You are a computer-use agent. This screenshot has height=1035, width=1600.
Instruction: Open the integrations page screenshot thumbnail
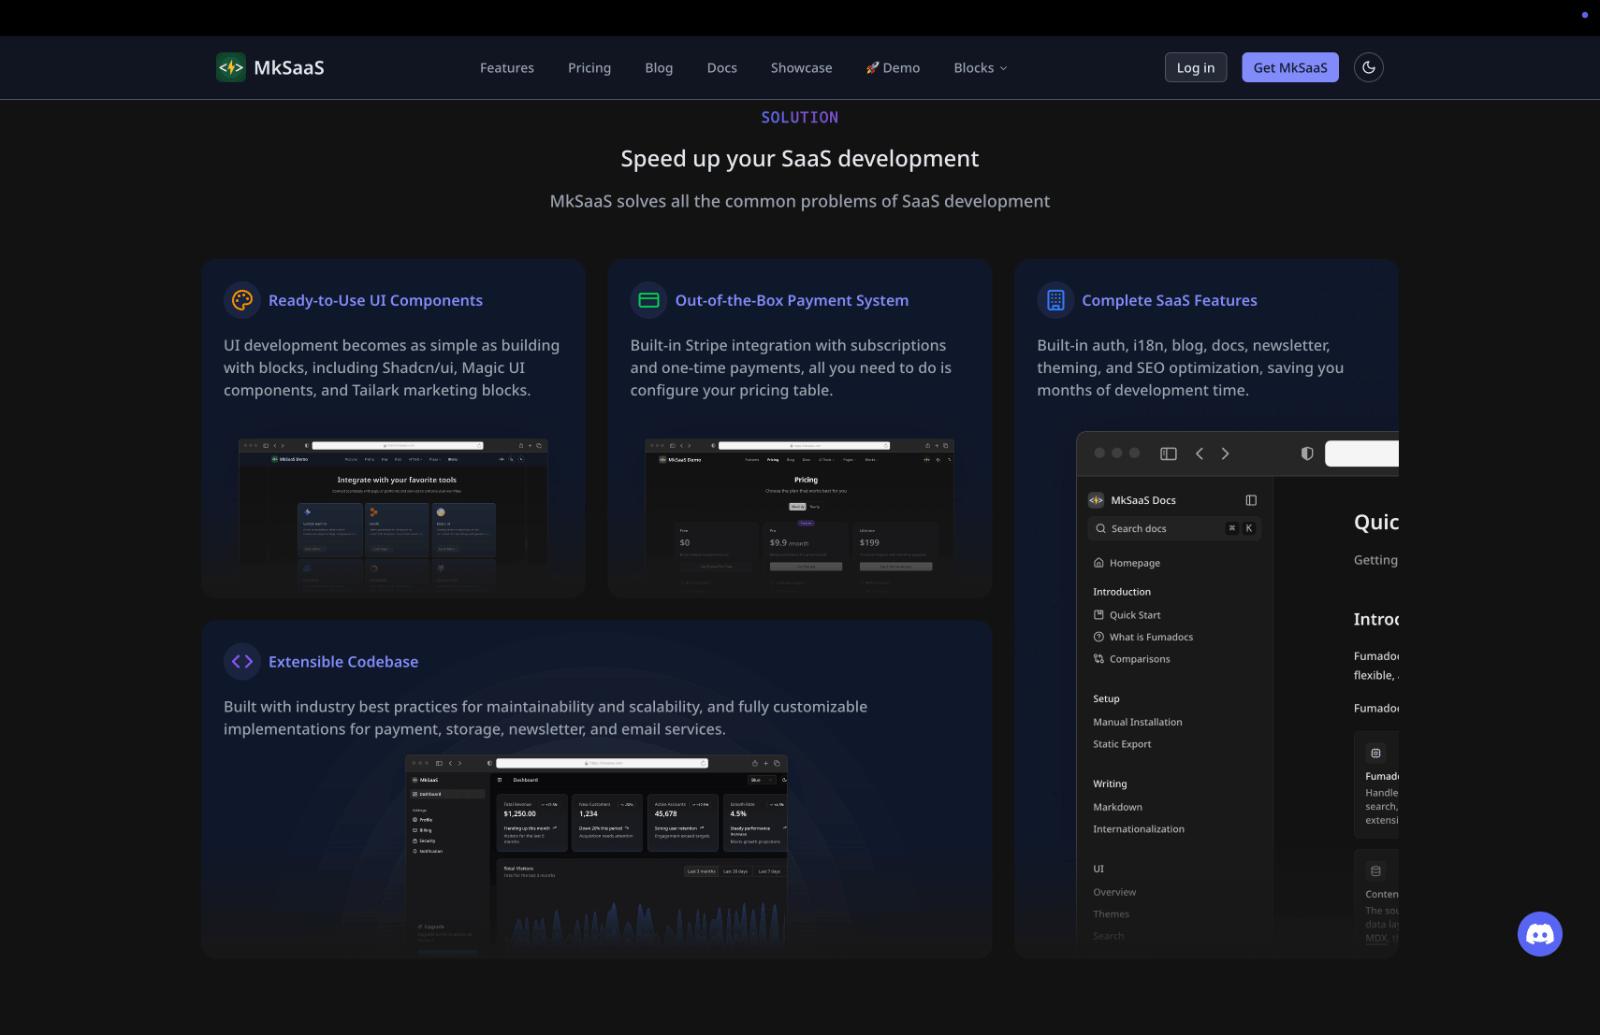pyautogui.click(x=393, y=514)
